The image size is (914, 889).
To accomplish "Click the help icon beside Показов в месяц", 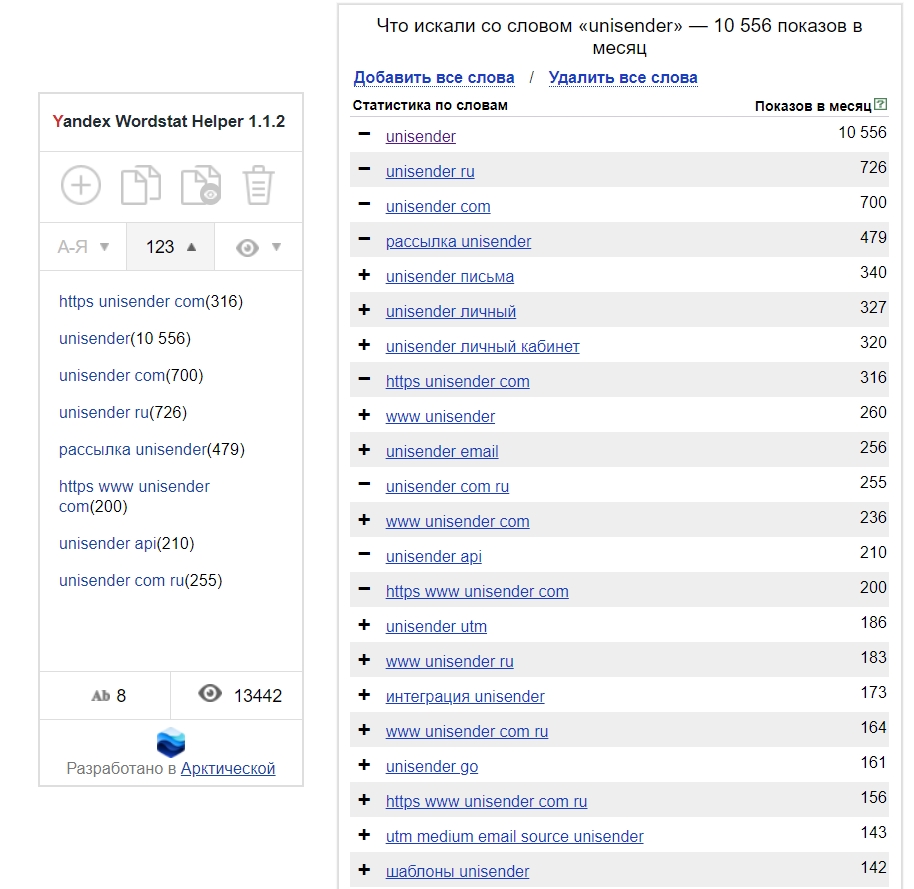I will point(881,104).
